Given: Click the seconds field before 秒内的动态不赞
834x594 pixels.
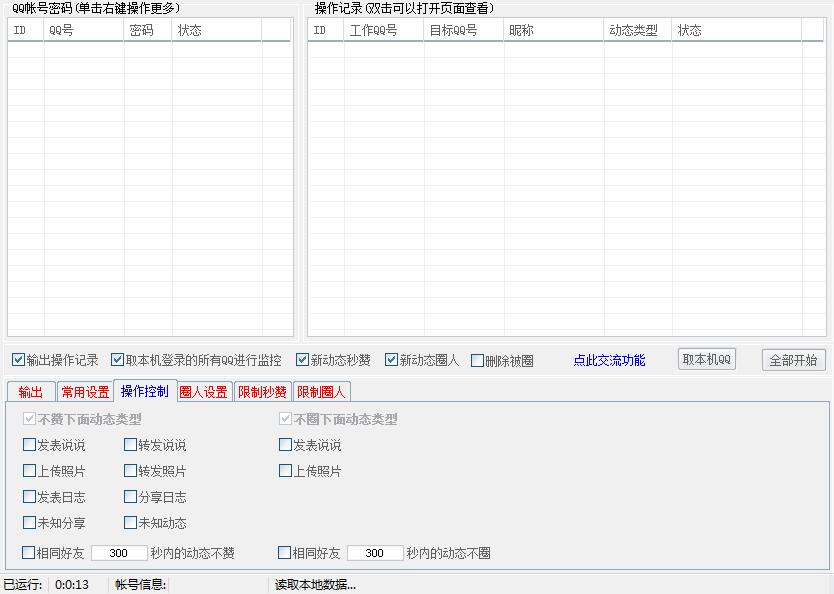Looking at the screenshot, I should [119, 553].
